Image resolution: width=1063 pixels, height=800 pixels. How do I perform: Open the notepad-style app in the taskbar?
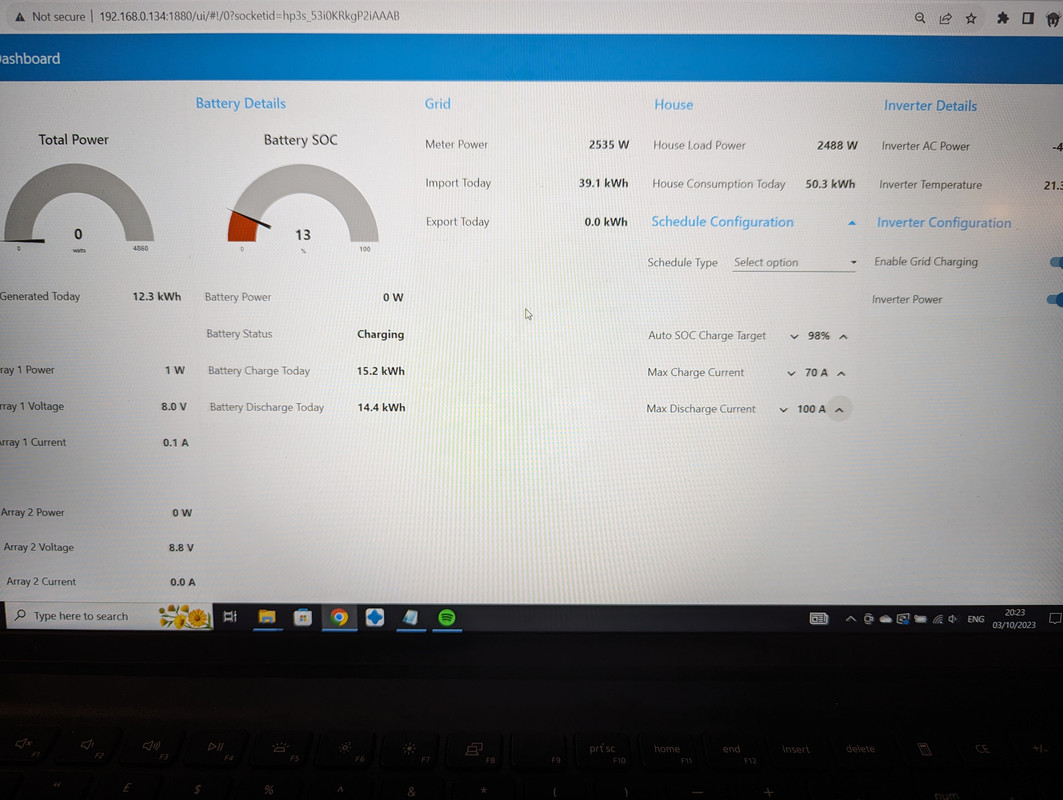410,617
